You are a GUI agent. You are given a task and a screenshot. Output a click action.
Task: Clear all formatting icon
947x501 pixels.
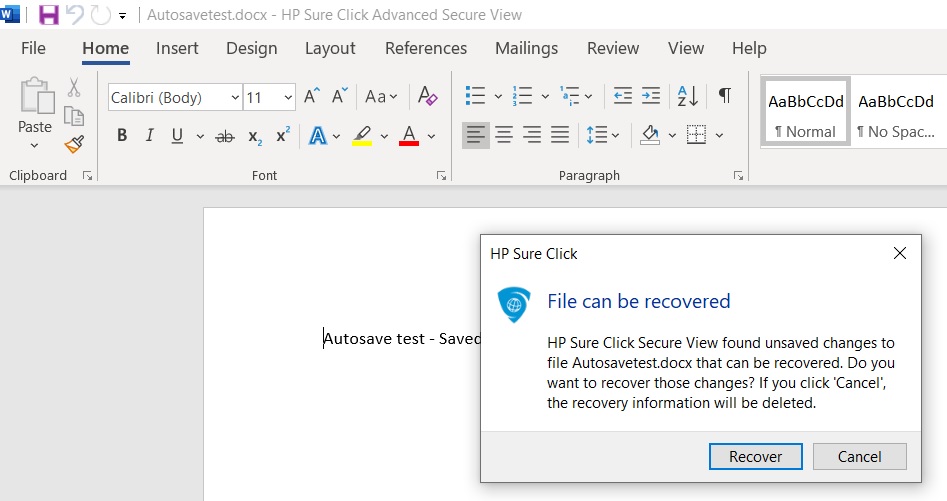[428, 96]
